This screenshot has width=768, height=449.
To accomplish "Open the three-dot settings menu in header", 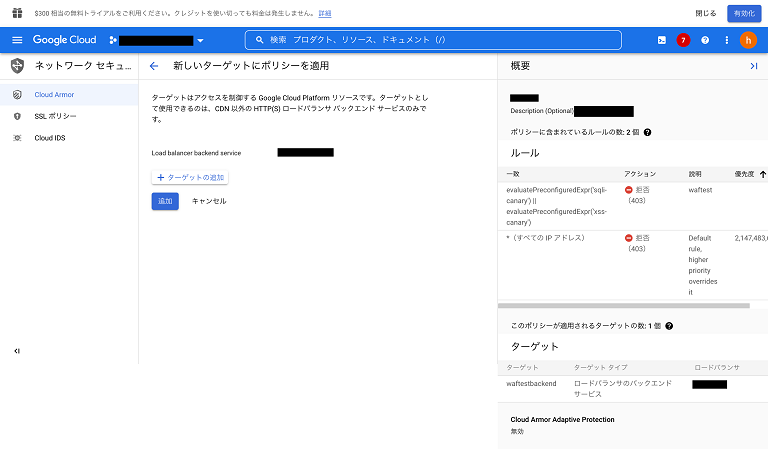I will pyautogui.click(x=726, y=40).
